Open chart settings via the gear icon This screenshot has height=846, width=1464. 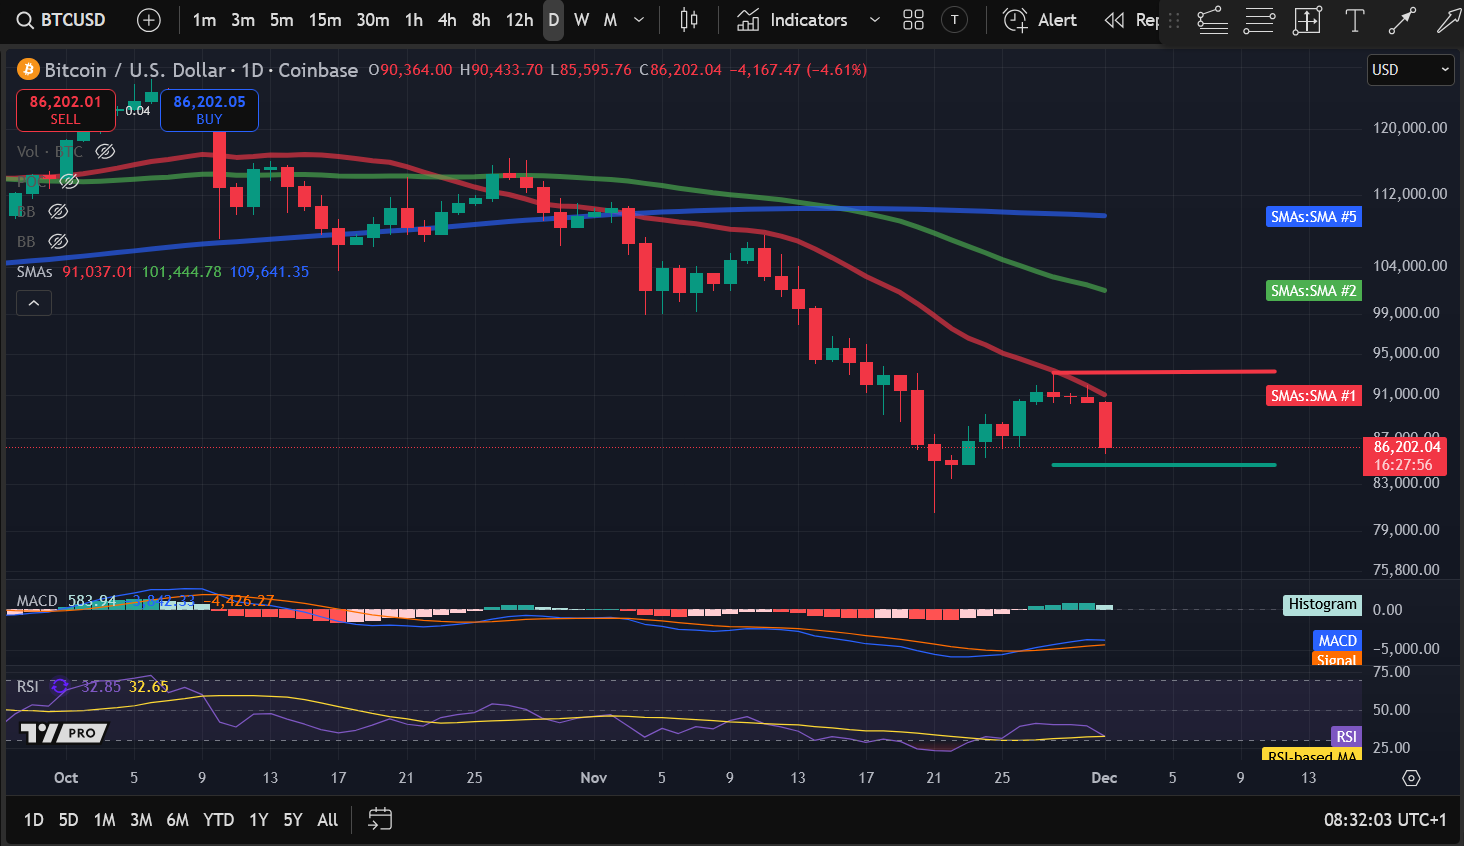pos(1410,777)
